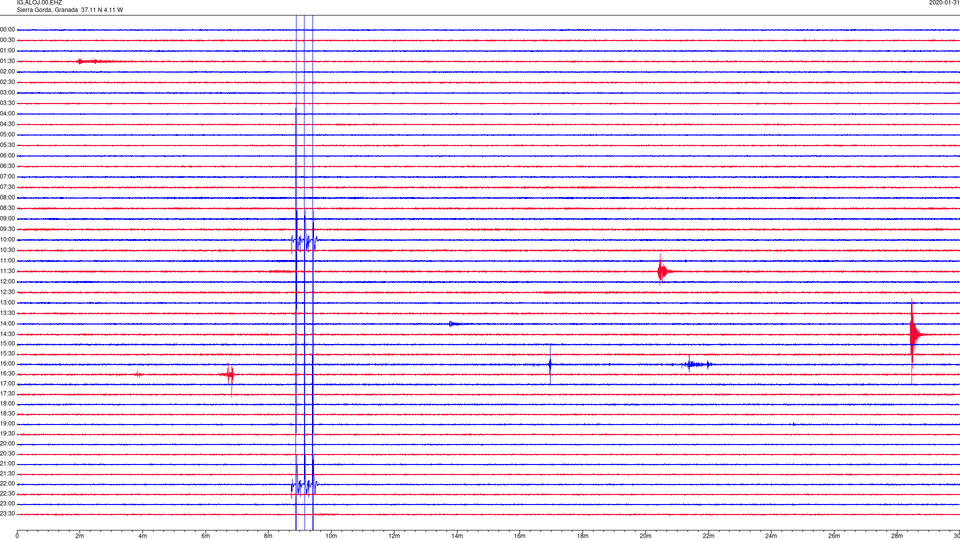Click the 12m tick label on the time axis
The width and height of the screenshot is (960, 540).
(394, 536)
